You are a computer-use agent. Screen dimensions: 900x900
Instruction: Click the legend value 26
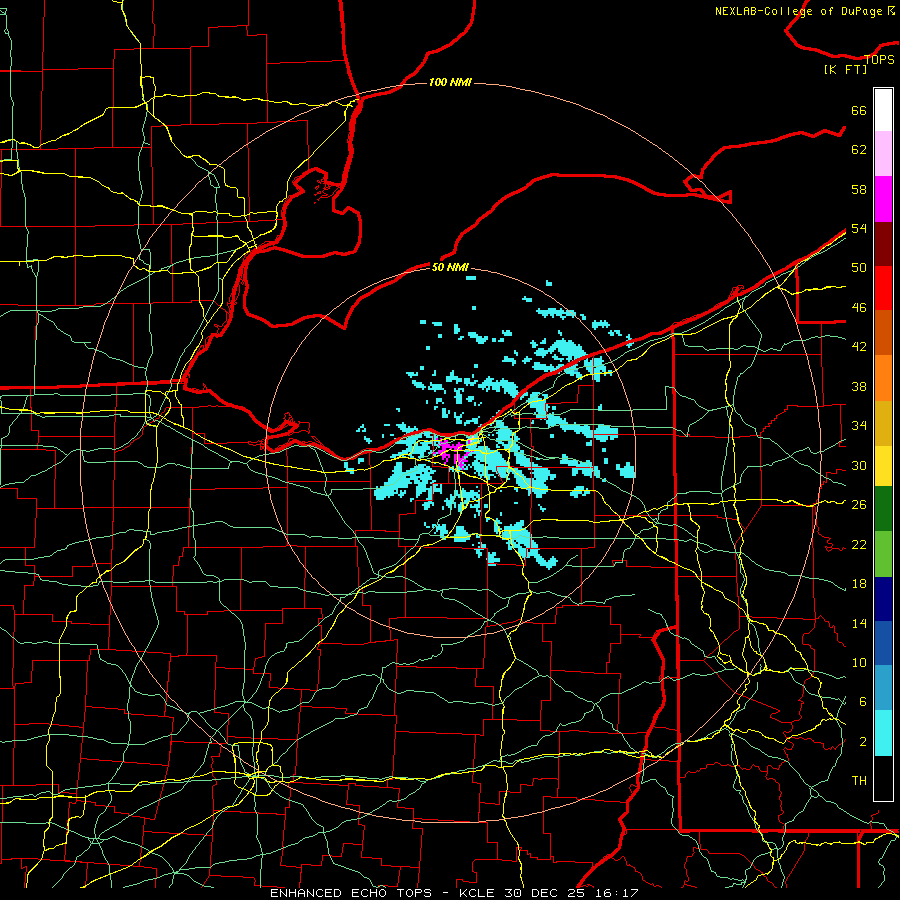859,505
